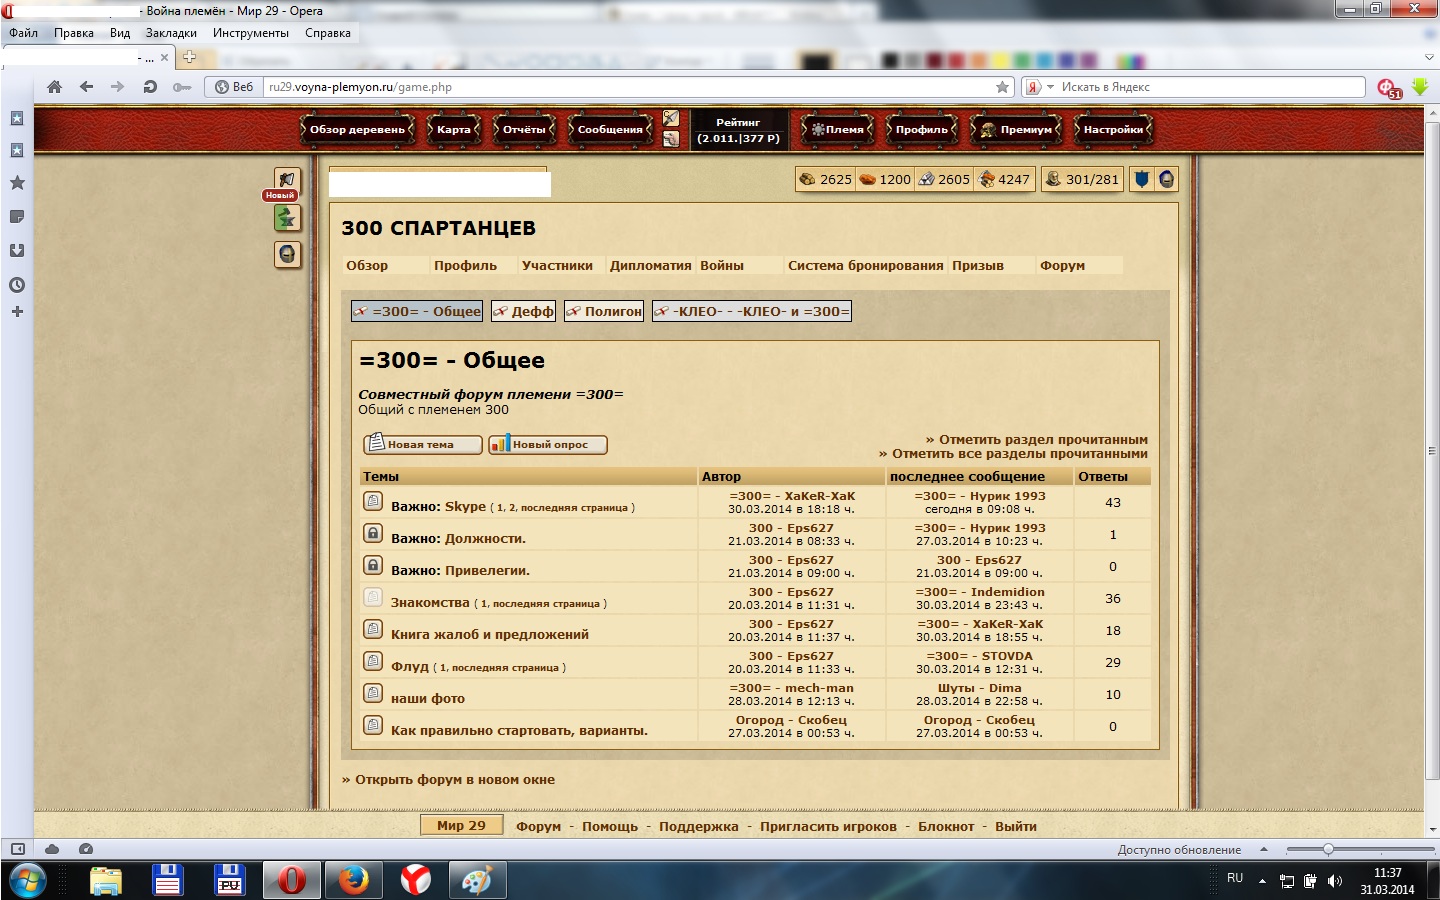Click the helmet icon beside the blue shield
This screenshot has width=1440, height=900.
1166,179
